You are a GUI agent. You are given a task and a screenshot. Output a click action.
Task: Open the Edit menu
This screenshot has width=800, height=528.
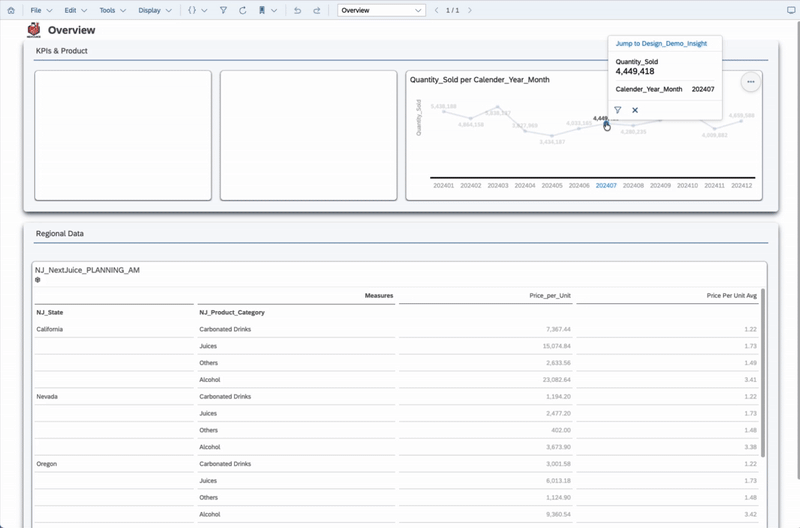coord(76,10)
